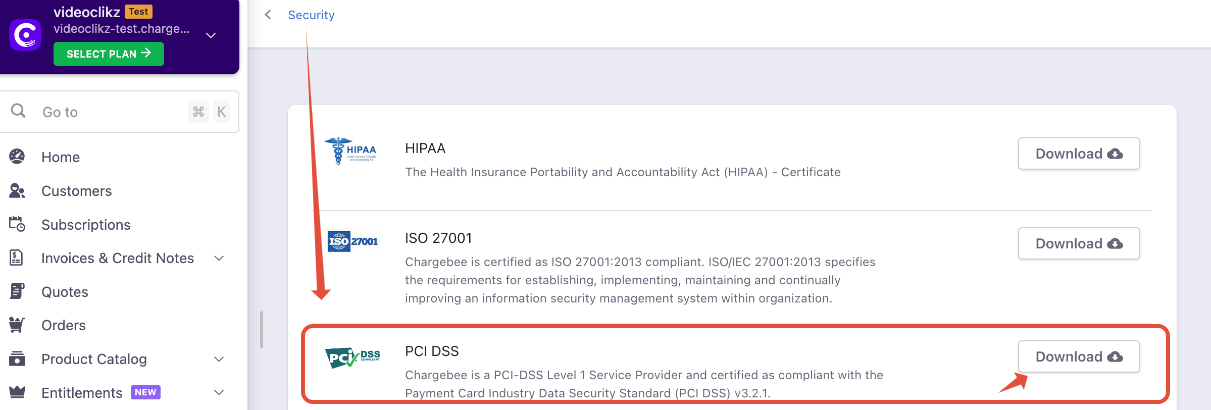Download the PCI DSS certificate
1211x410 pixels.
click(x=1078, y=357)
